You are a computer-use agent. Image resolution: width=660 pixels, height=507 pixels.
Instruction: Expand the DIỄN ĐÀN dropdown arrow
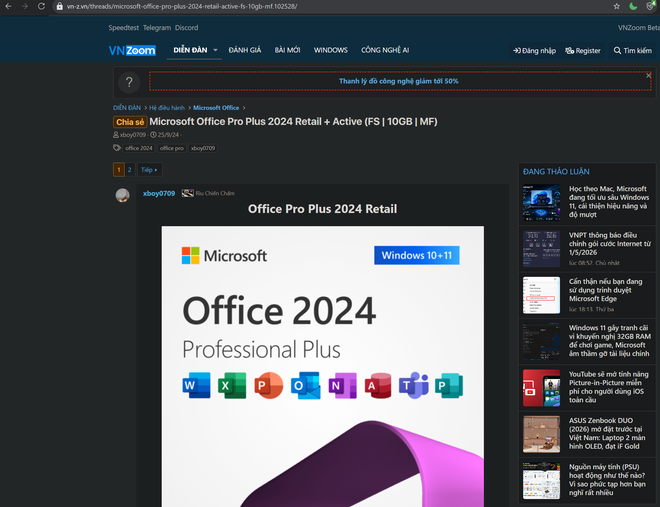click(215, 50)
